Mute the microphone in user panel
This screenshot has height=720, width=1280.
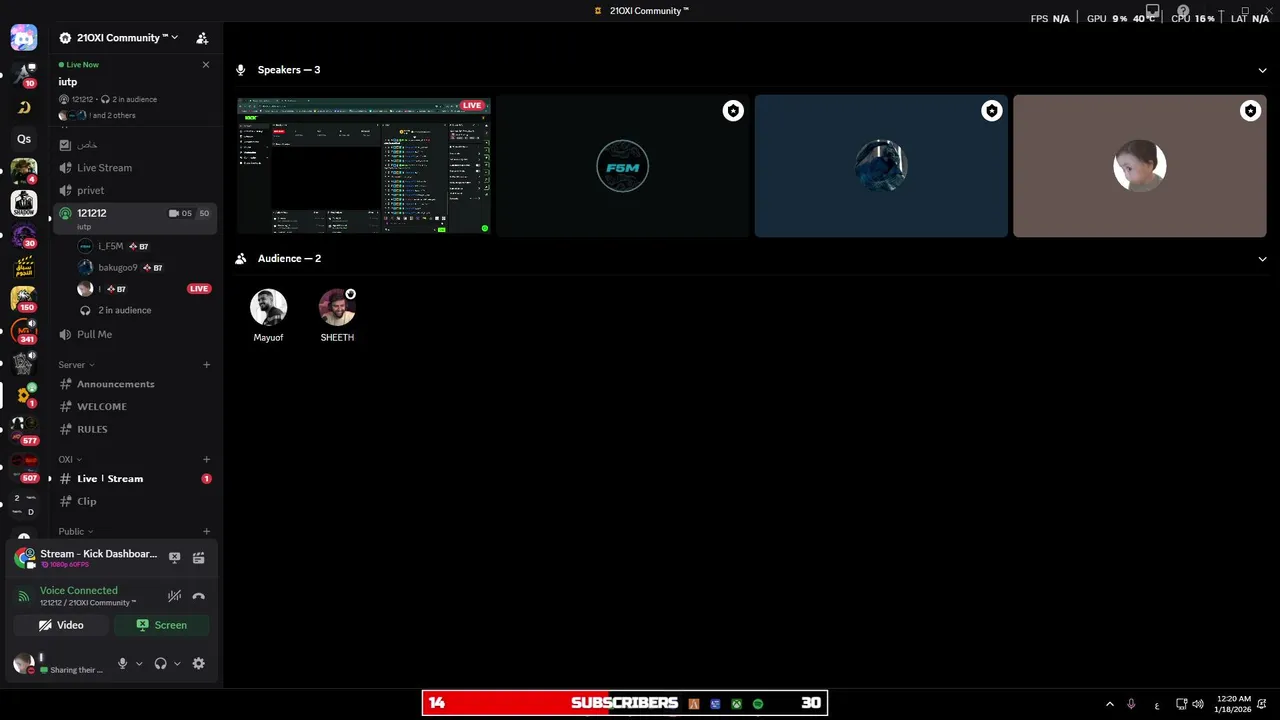(123, 663)
